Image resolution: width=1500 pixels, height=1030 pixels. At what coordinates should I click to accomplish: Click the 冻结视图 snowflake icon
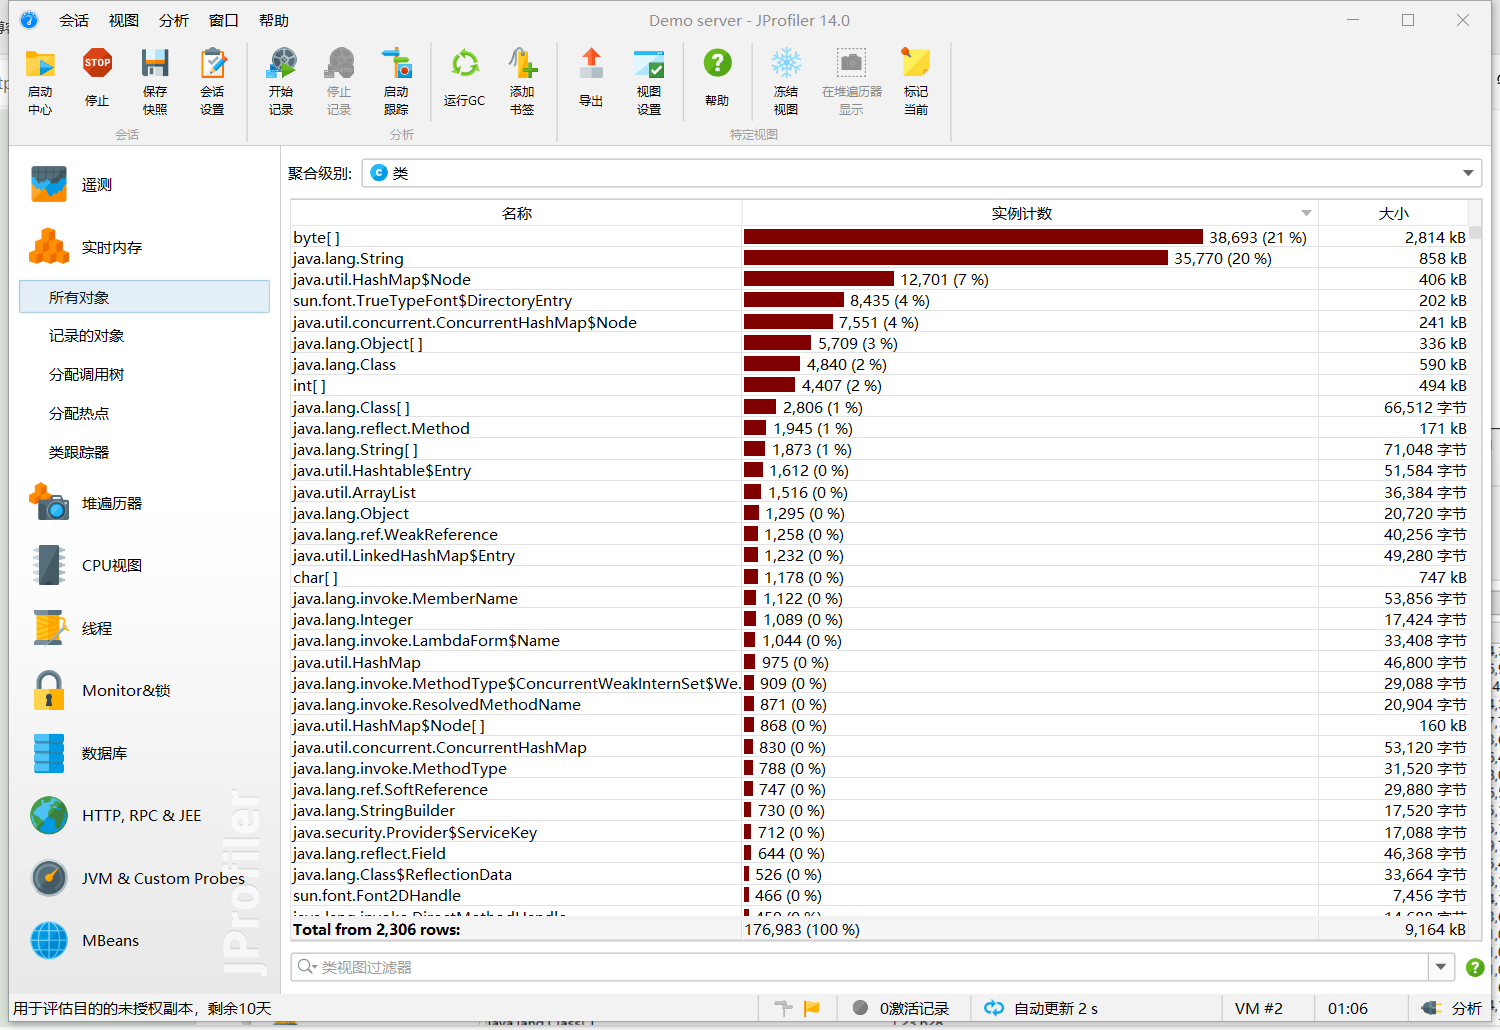pyautogui.click(x=786, y=64)
